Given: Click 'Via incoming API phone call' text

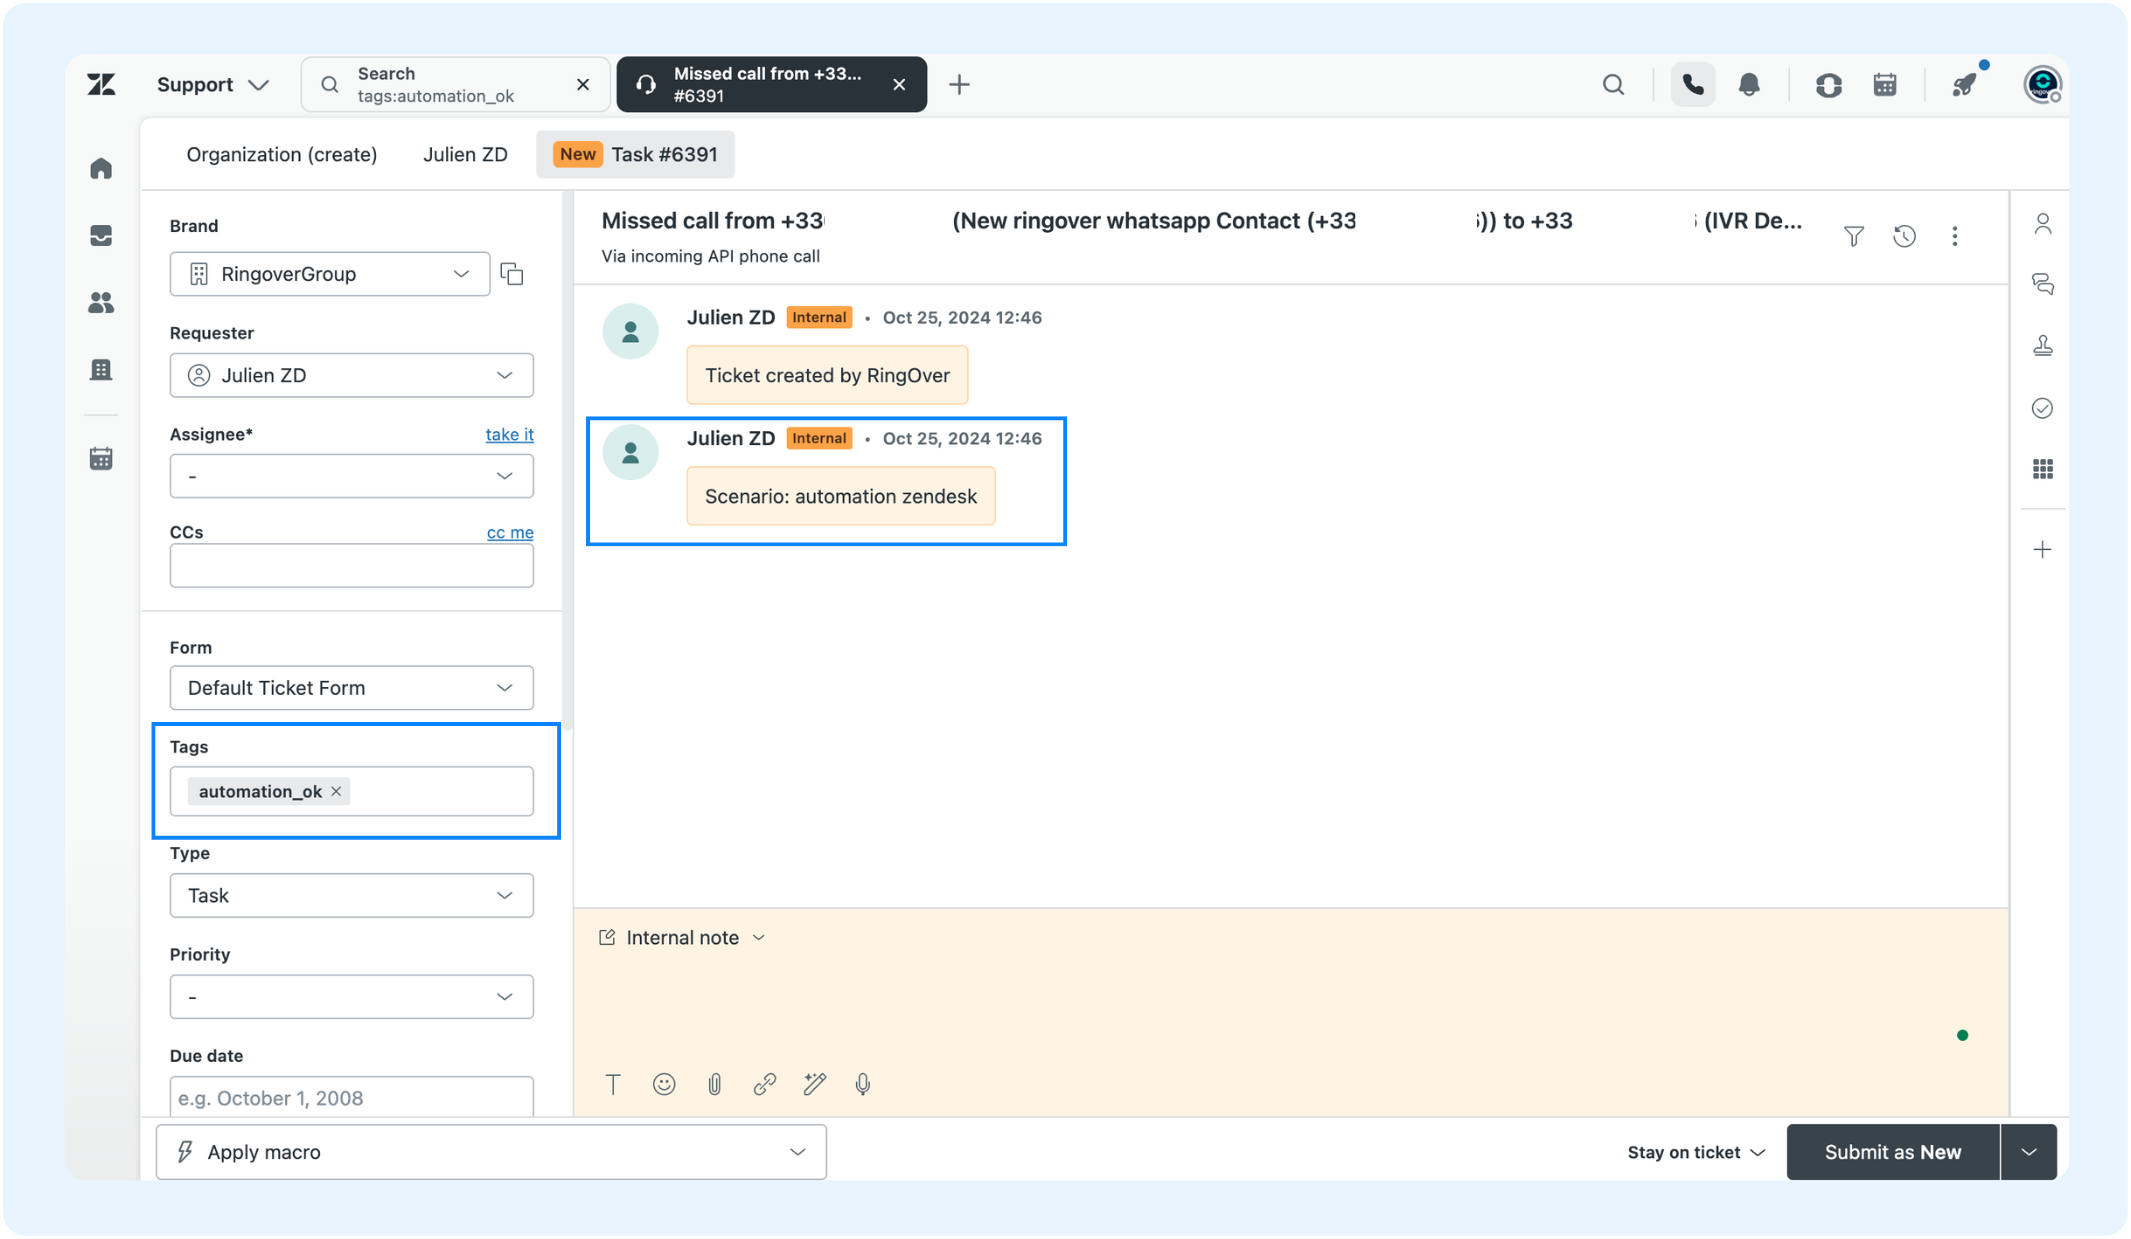Looking at the screenshot, I should (710, 257).
